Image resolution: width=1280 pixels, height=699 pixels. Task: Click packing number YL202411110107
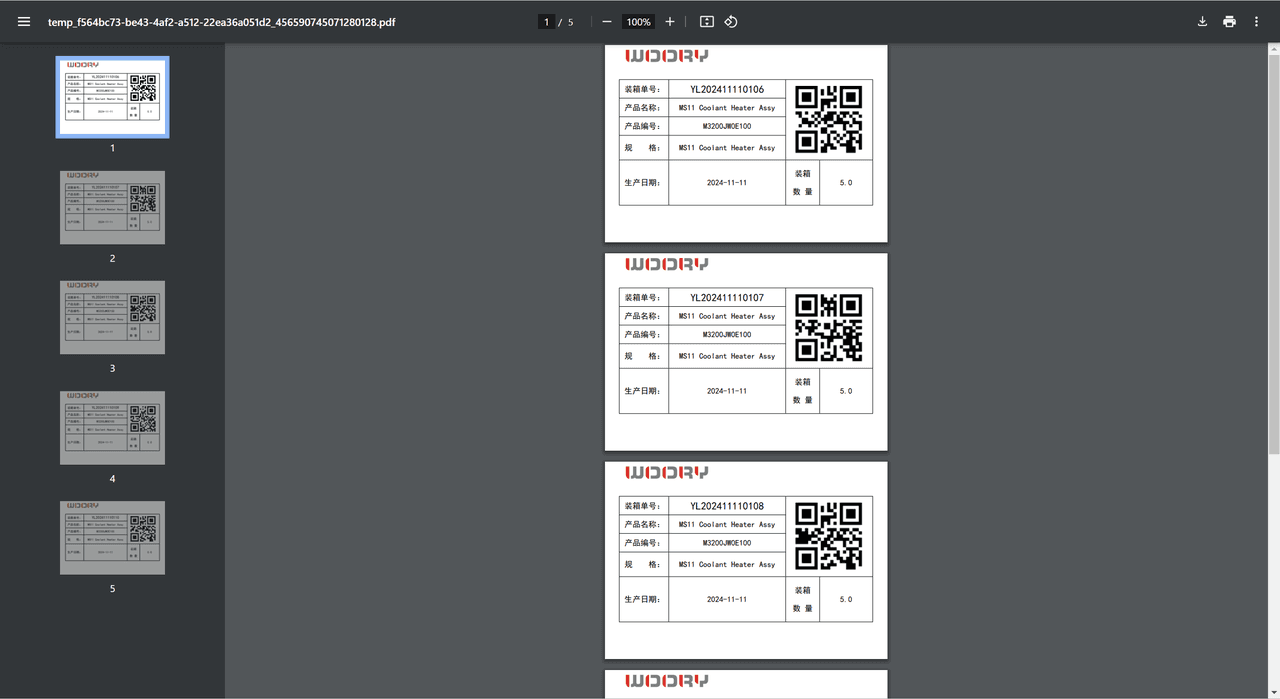tap(727, 297)
